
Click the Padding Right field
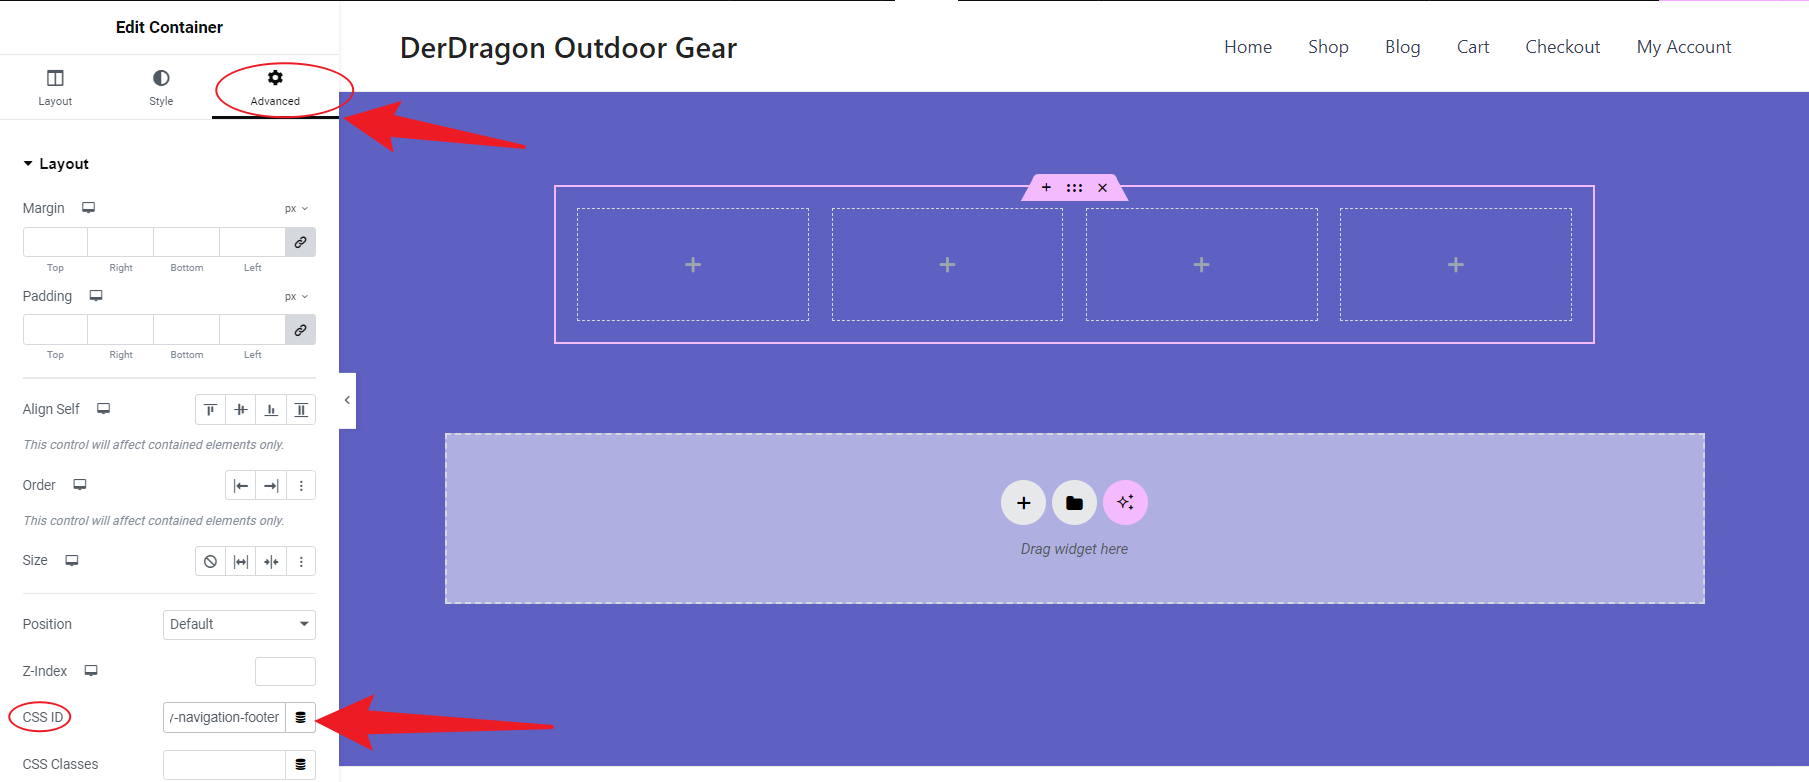pos(121,330)
